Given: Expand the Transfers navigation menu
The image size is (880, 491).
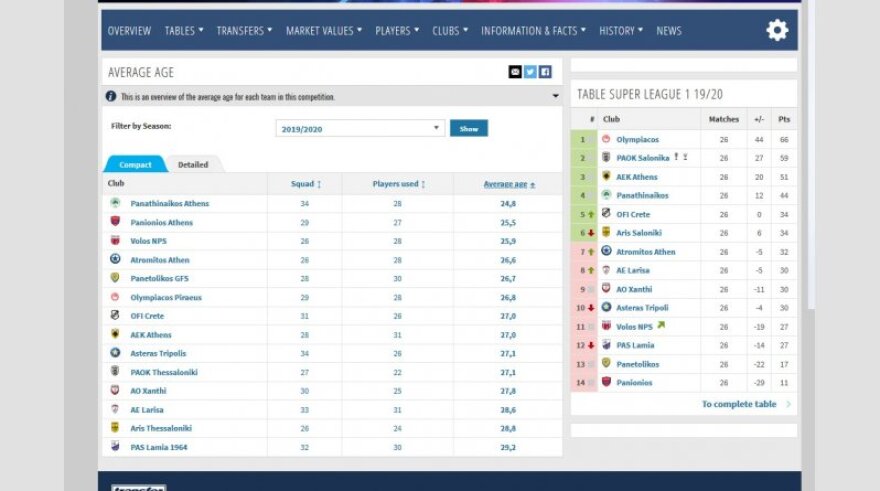Looking at the screenshot, I should pos(245,31).
